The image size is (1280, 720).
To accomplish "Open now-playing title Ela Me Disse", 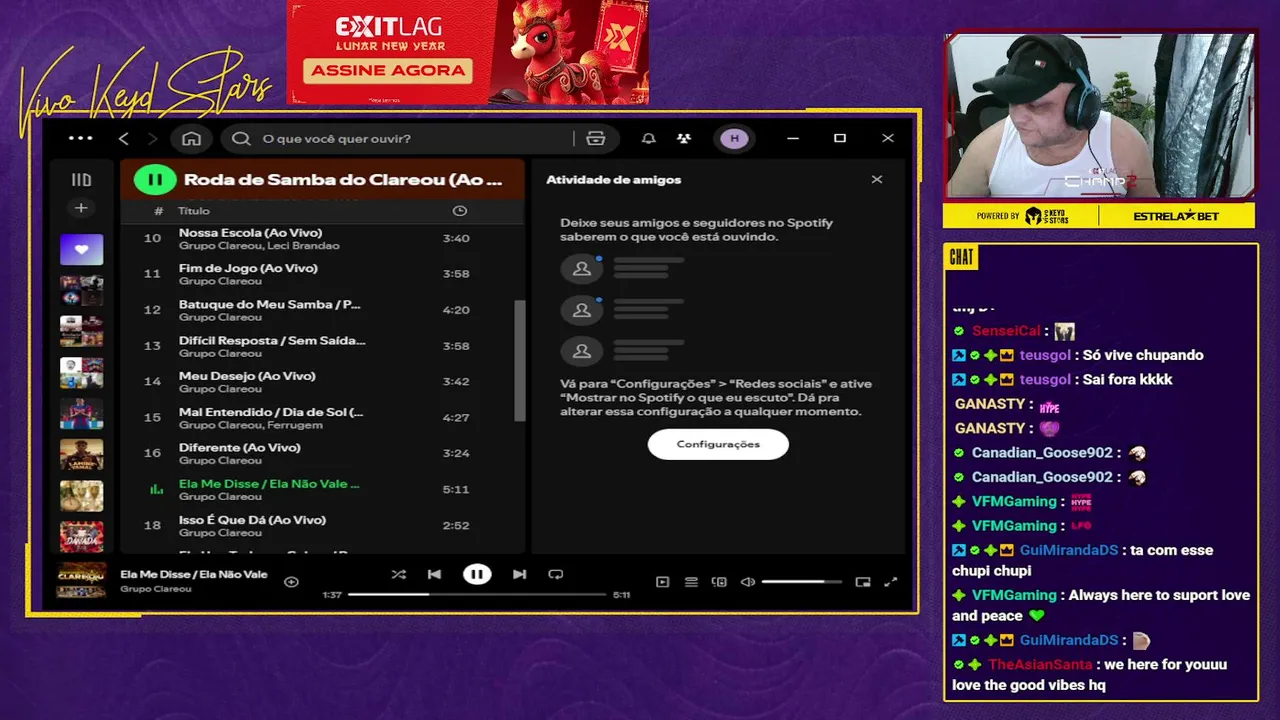I will [194, 574].
